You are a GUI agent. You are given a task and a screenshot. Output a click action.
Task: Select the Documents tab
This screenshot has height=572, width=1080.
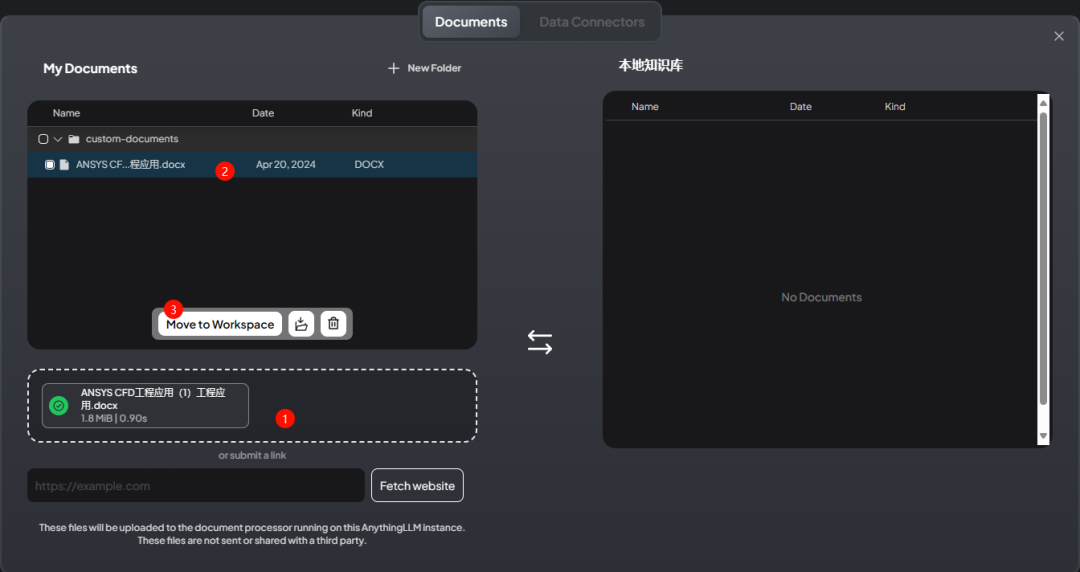click(x=471, y=22)
